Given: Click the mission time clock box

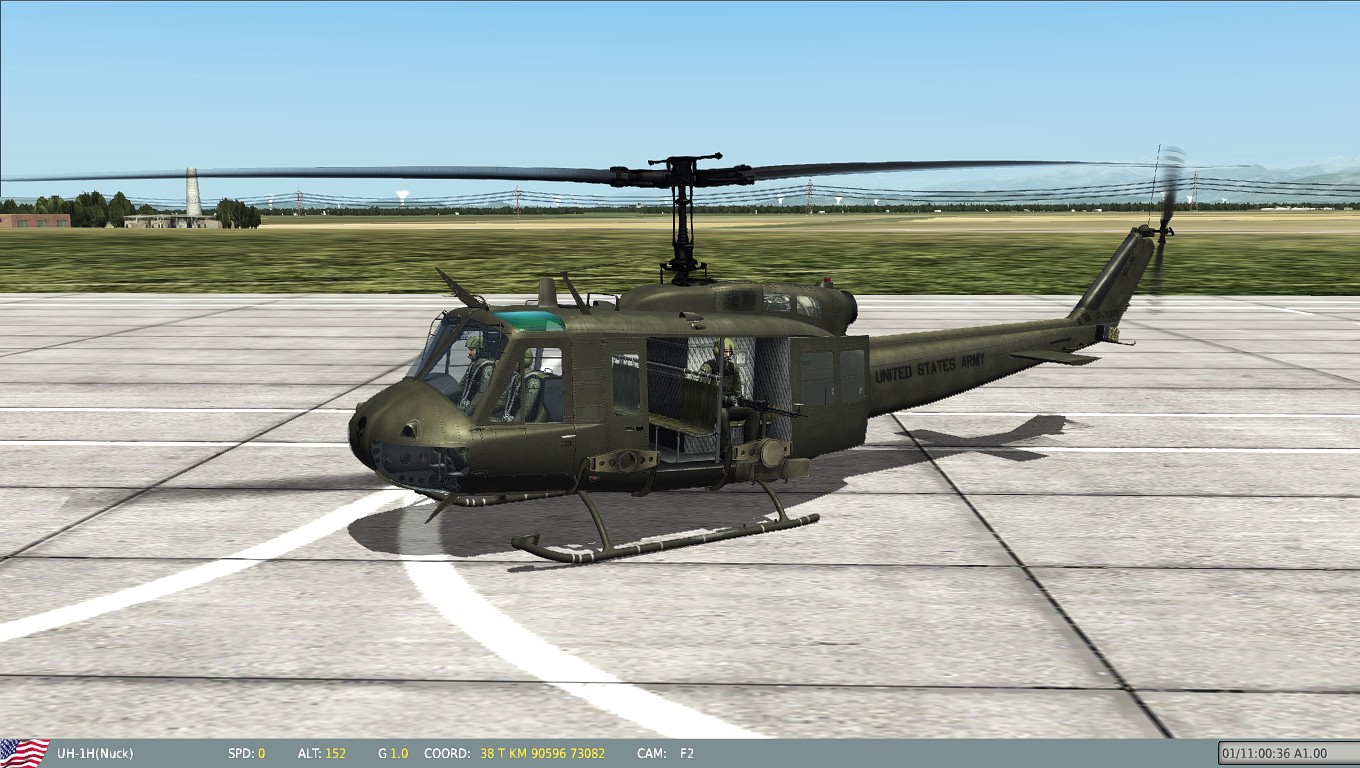Looking at the screenshot, I should point(1286,753).
